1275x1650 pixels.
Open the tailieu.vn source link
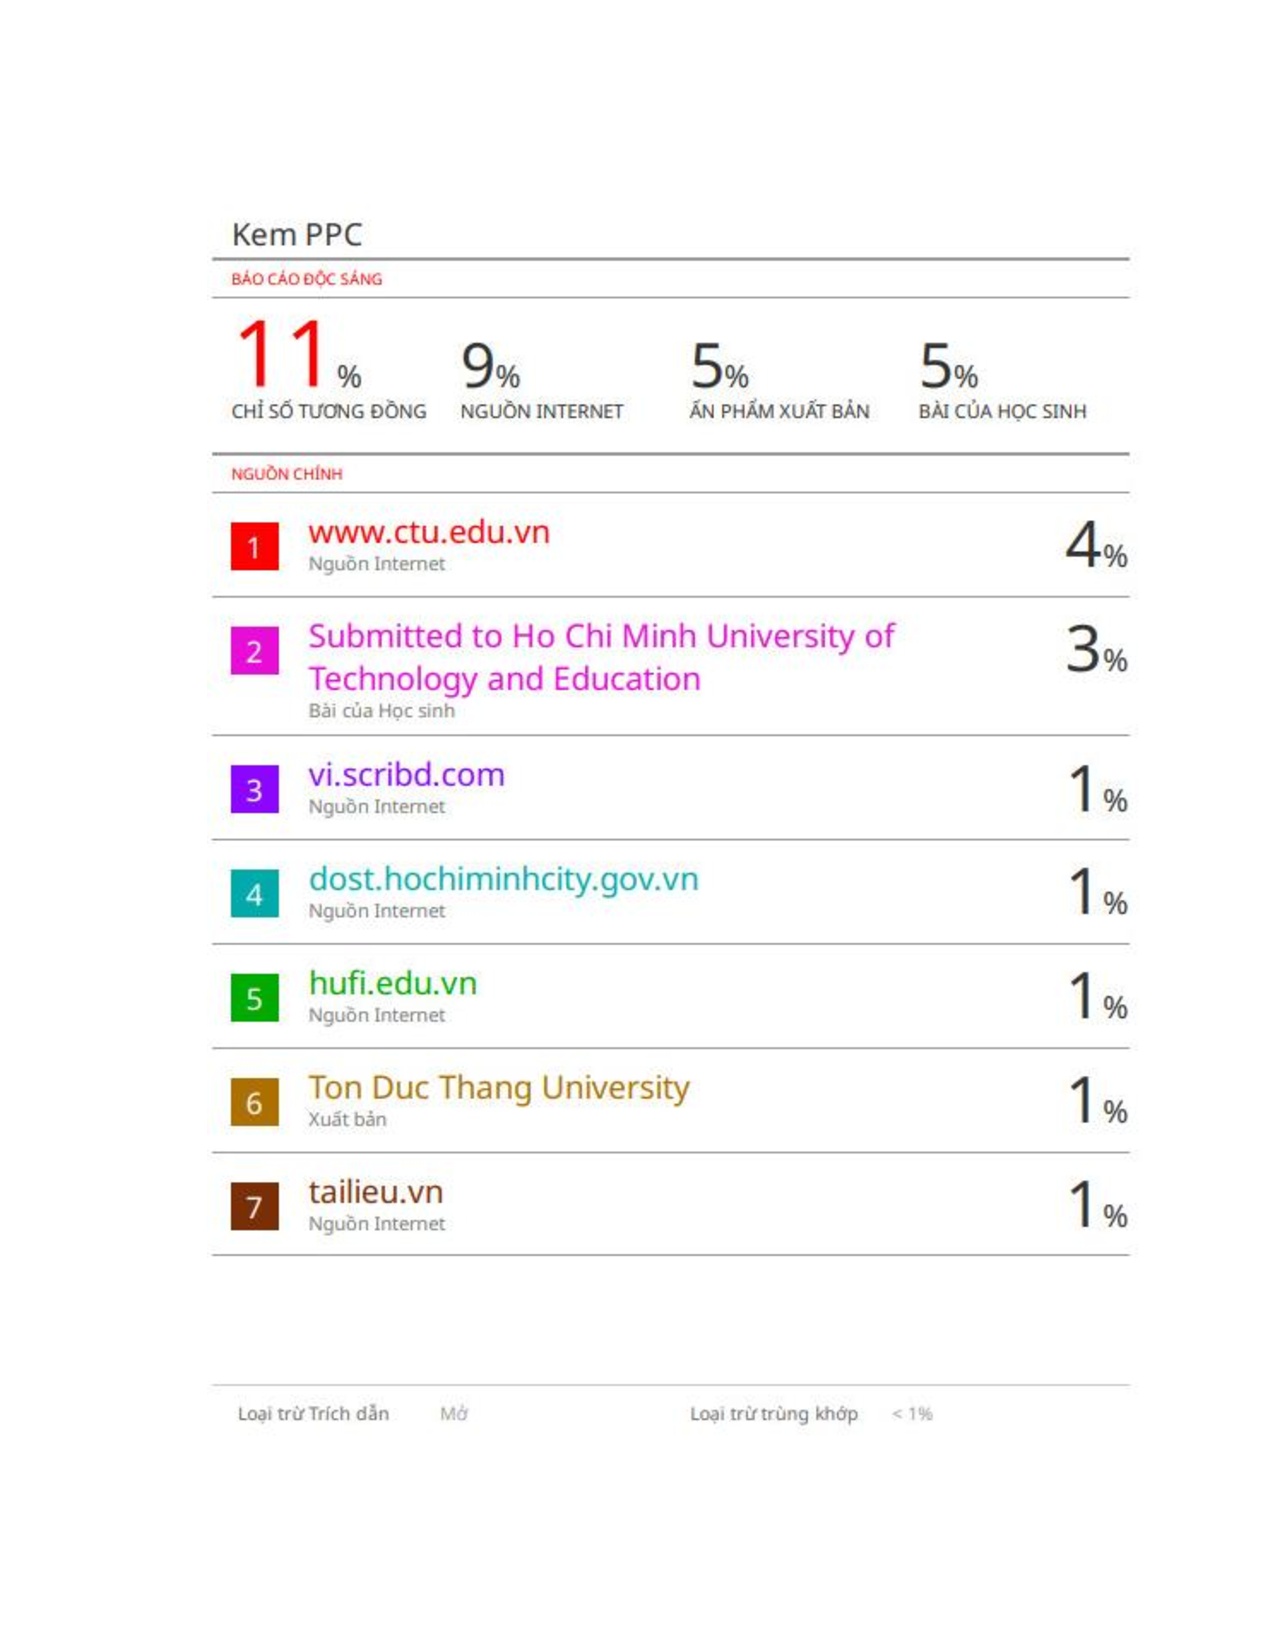pyautogui.click(x=375, y=1192)
